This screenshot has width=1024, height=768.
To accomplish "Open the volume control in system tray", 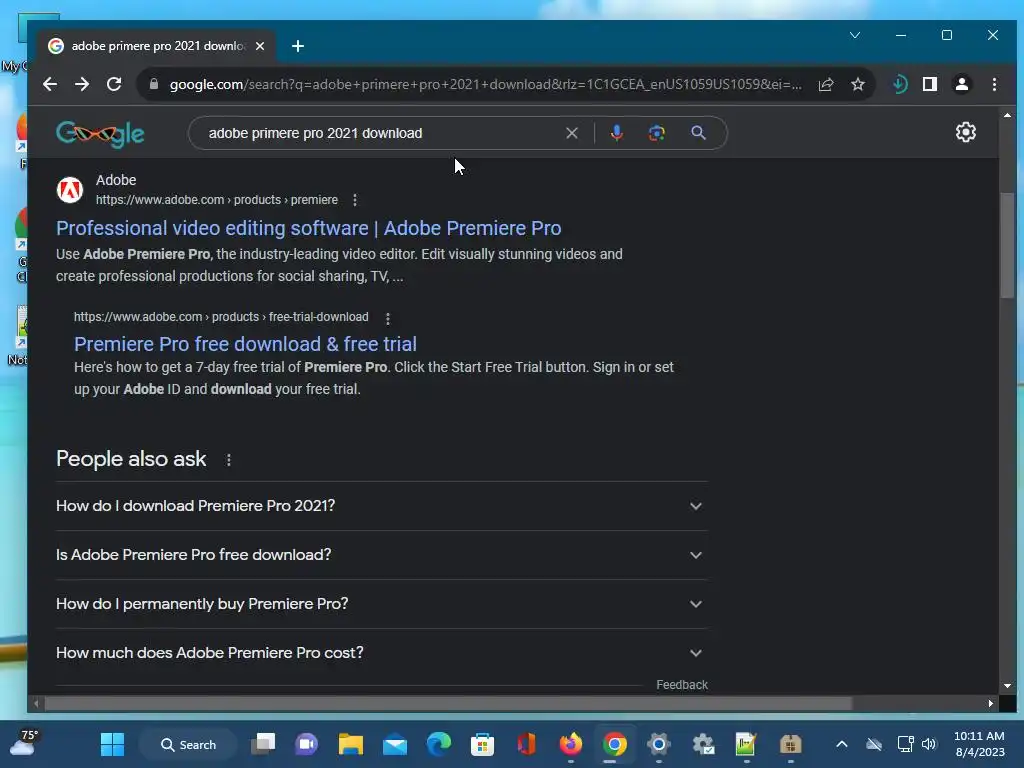I will (x=929, y=744).
